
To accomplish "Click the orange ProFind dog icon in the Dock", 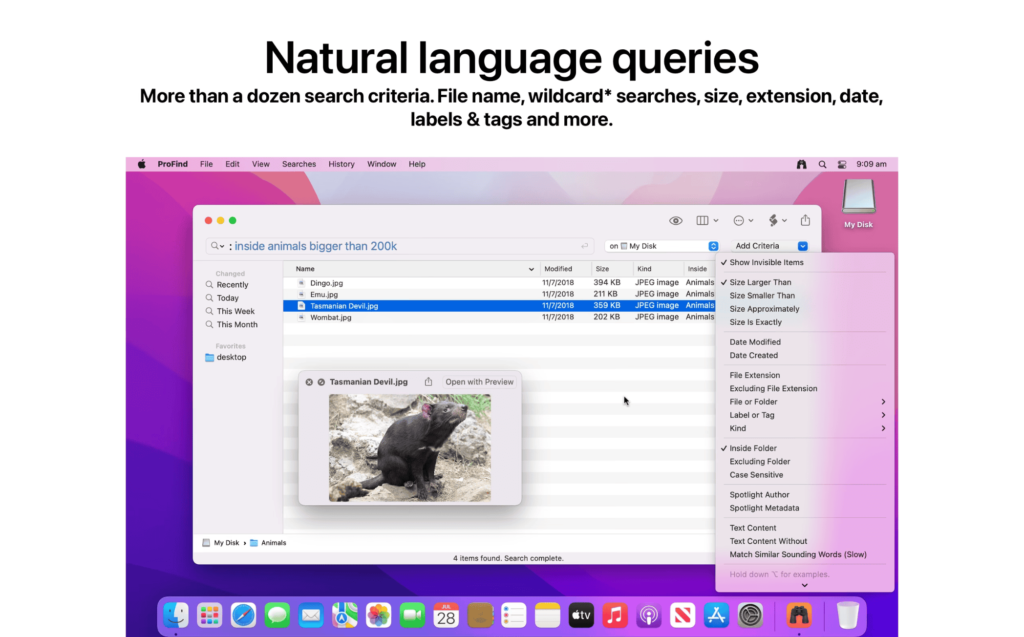I will (797, 615).
